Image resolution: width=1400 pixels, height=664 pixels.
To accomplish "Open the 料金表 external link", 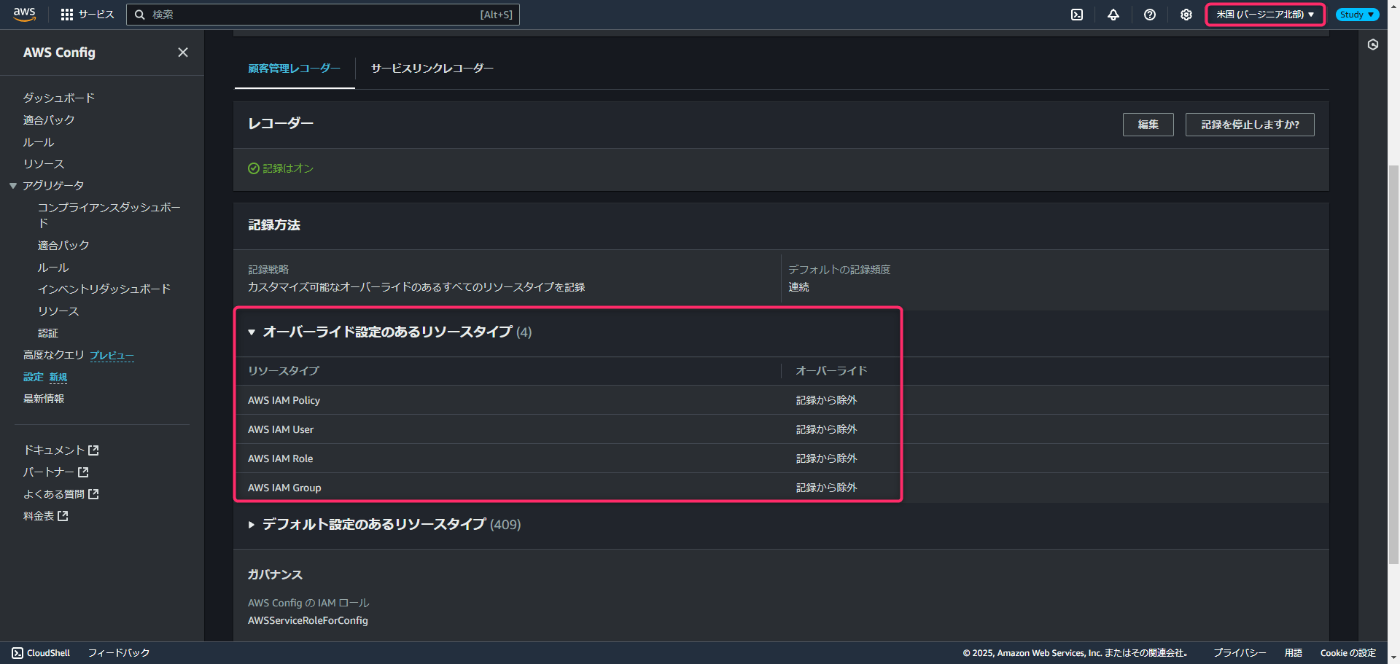I will pos(46,516).
